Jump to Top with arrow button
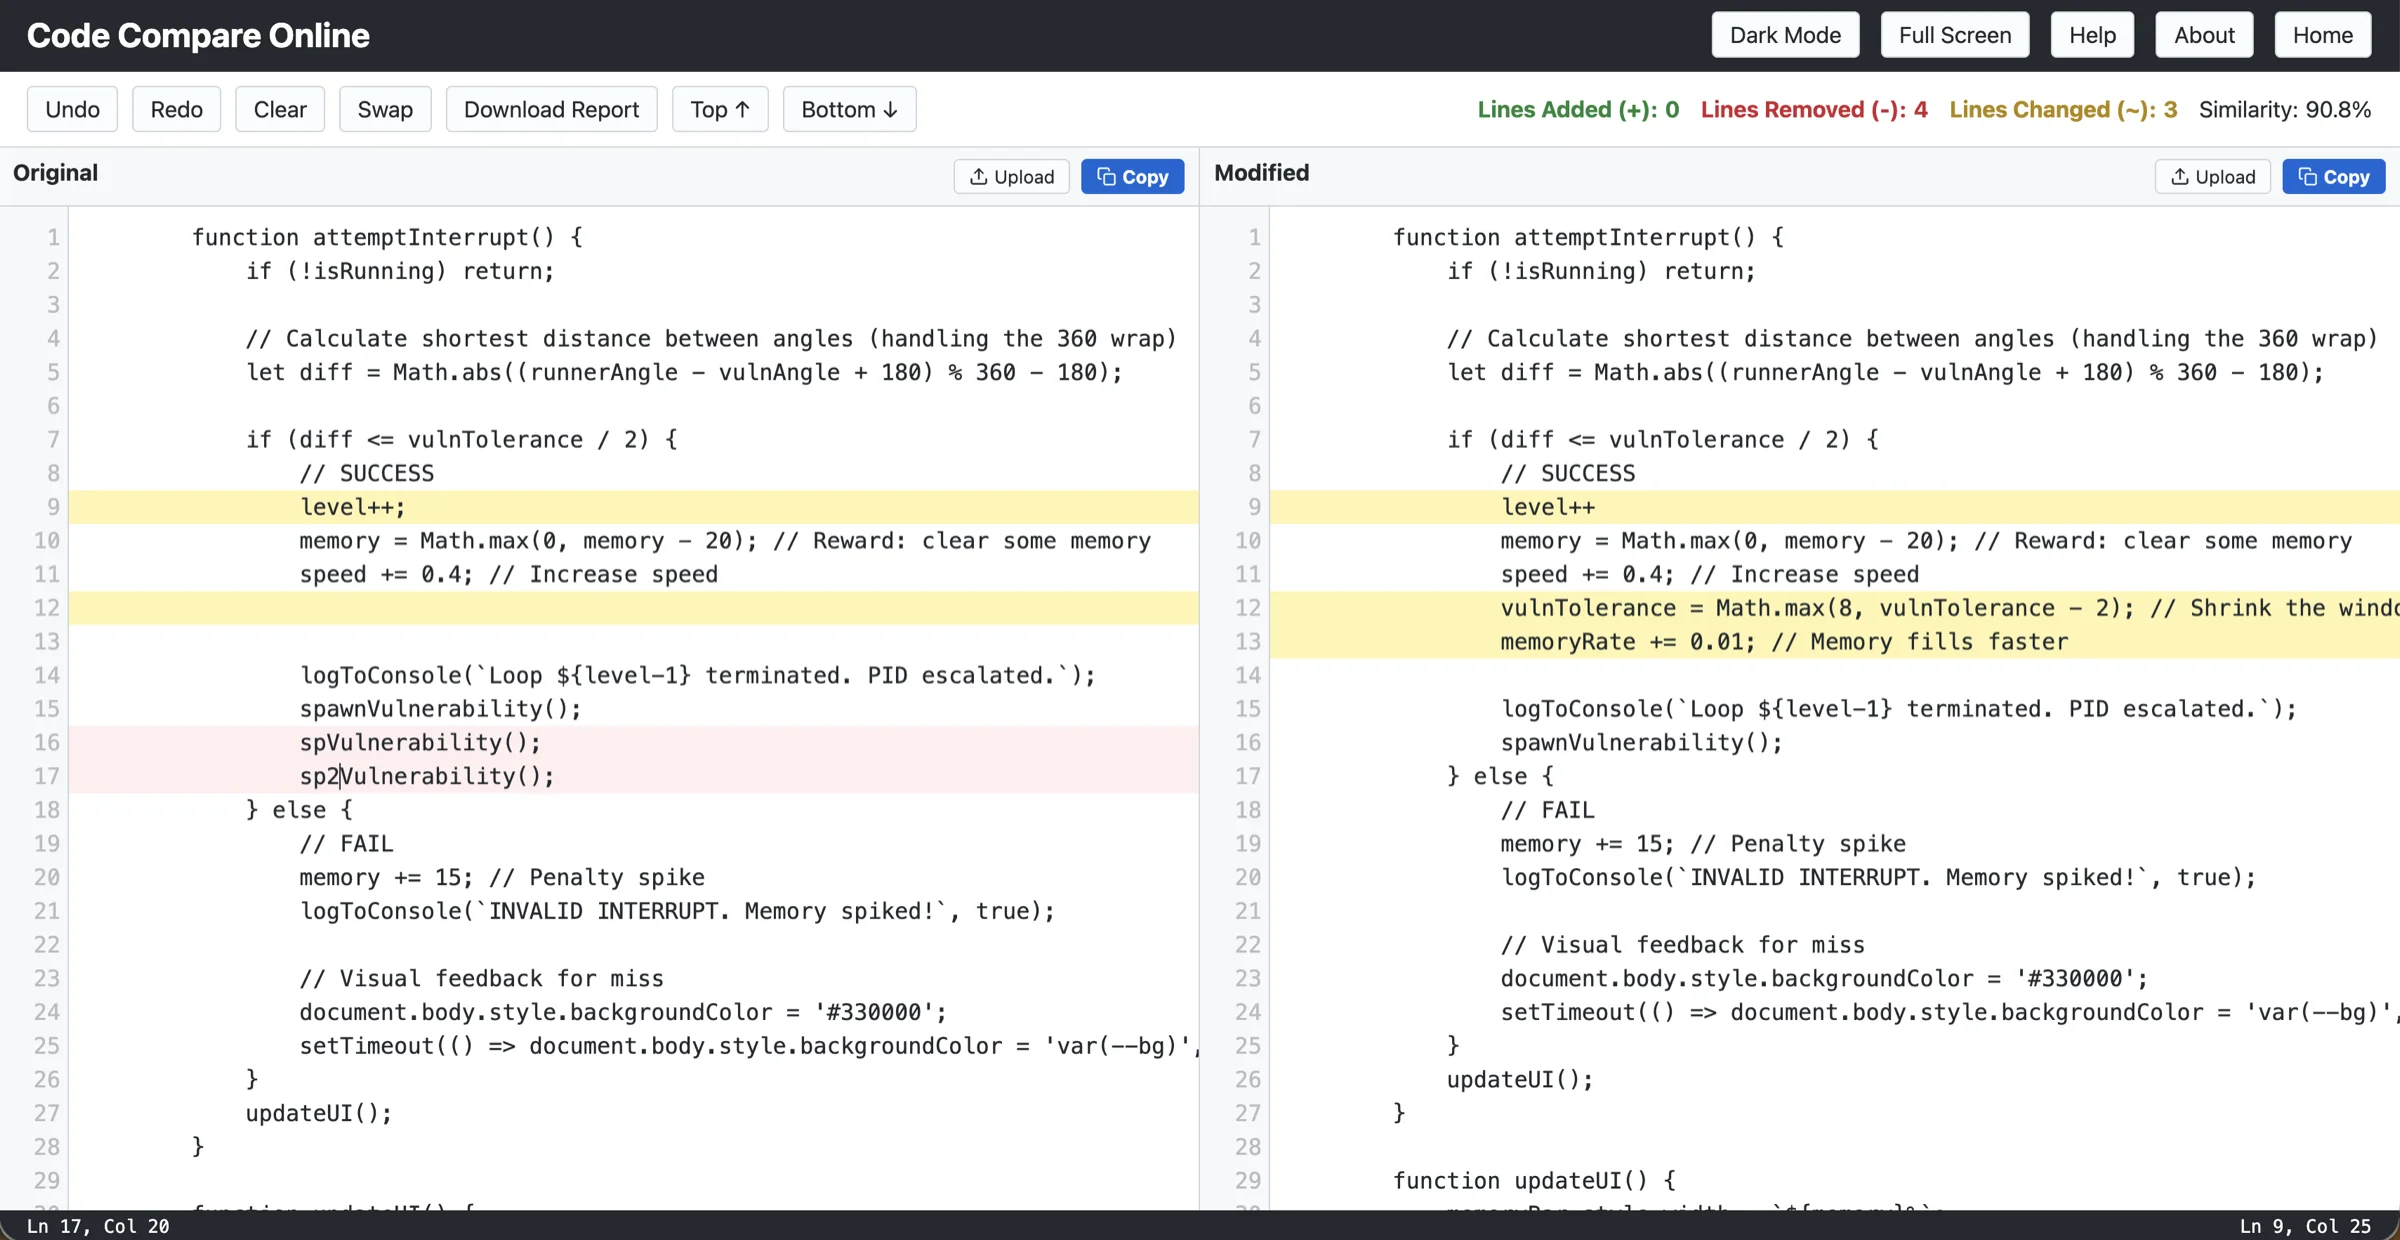 click(720, 109)
